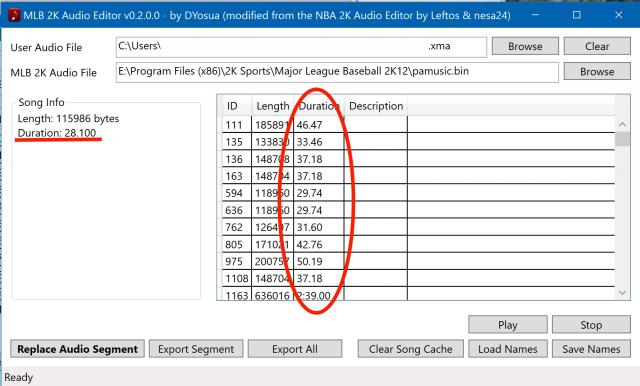The image size is (640, 386).
Task: Save Names to file
Action: pyautogui.click(x=591, y=349)
